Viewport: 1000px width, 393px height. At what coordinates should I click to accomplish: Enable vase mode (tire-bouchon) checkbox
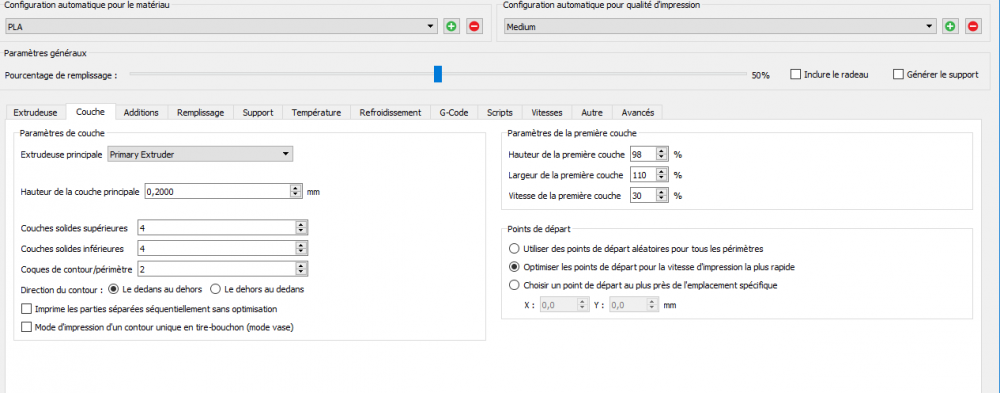pyautogui.click(x=26, y=327)
